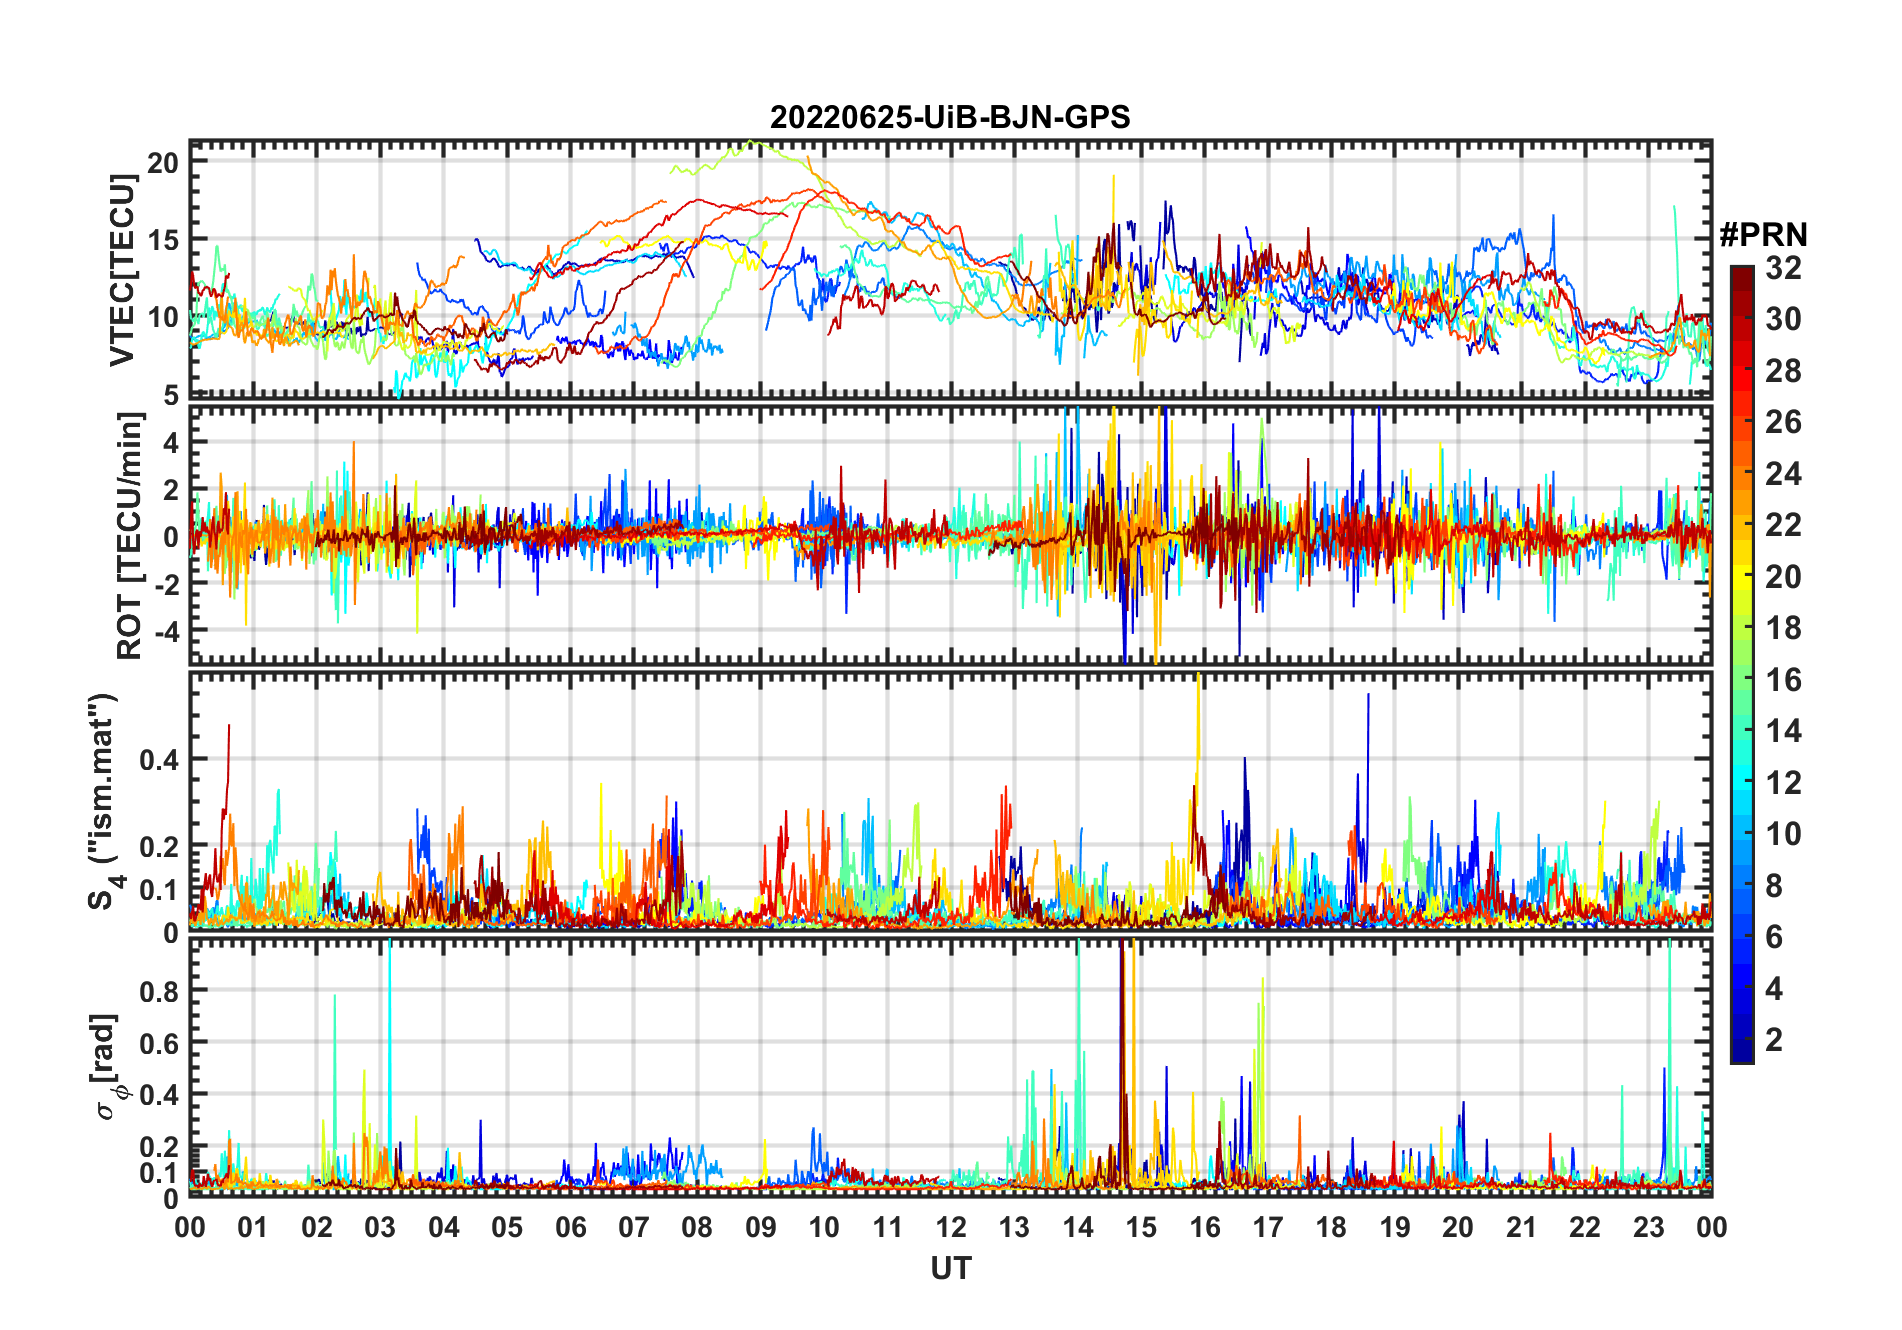Click the PRN colorbar gradient

coord(1742,664)
